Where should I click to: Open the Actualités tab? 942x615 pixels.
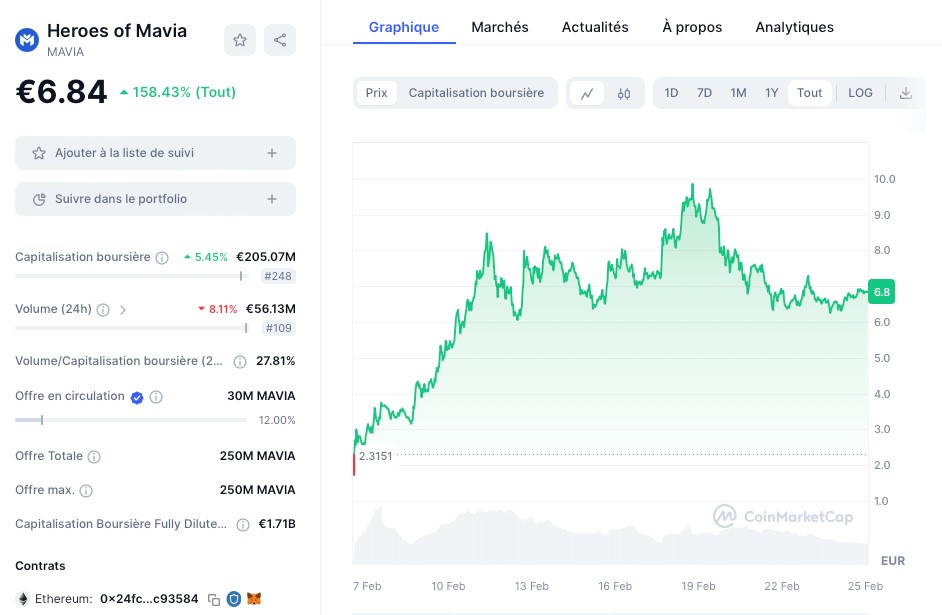click(595, 27)
